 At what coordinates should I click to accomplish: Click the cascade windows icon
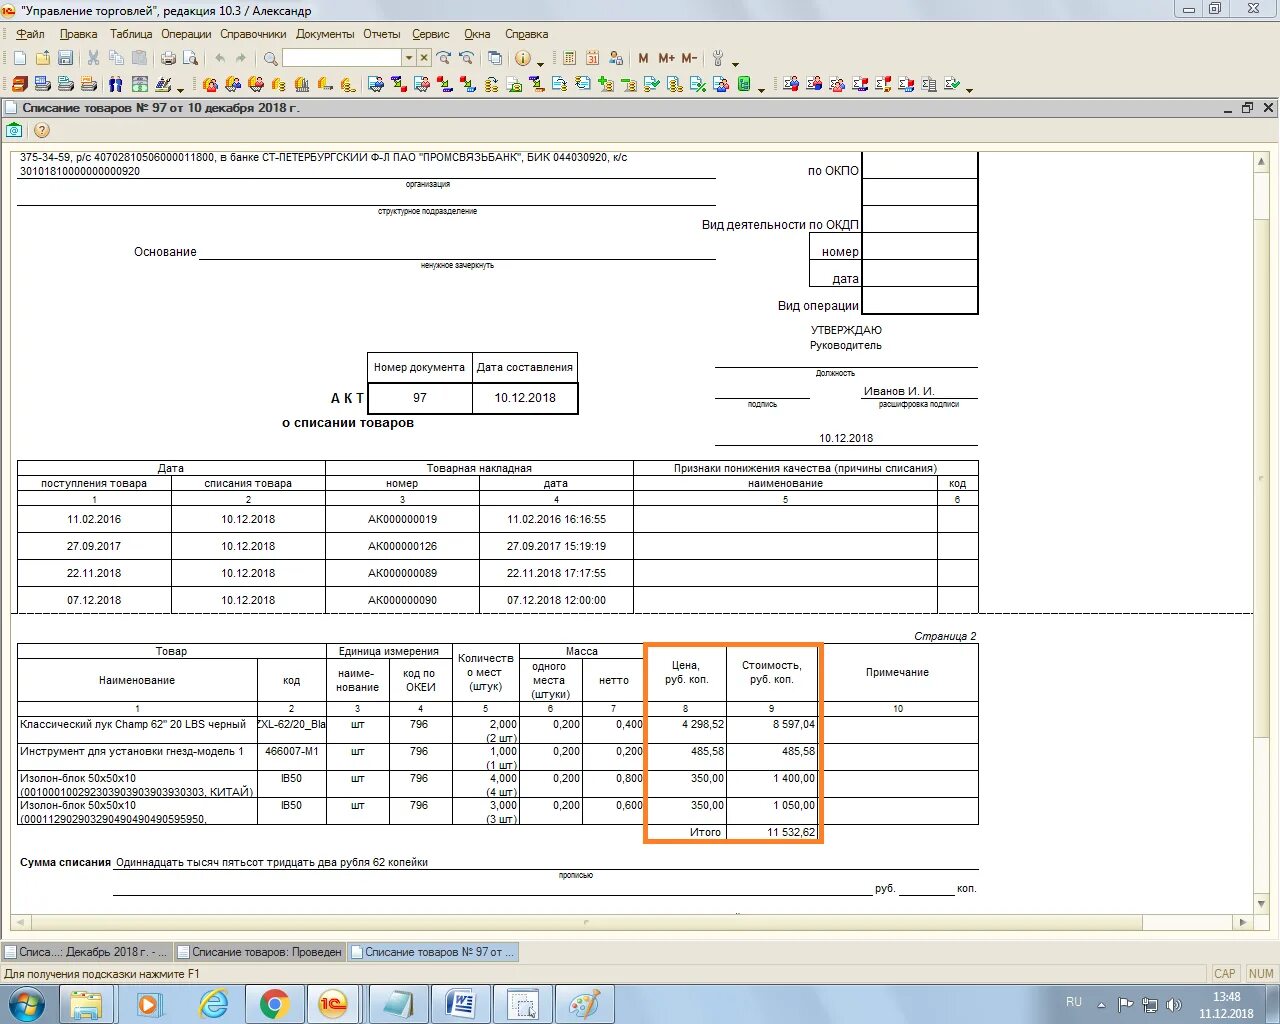494,58
